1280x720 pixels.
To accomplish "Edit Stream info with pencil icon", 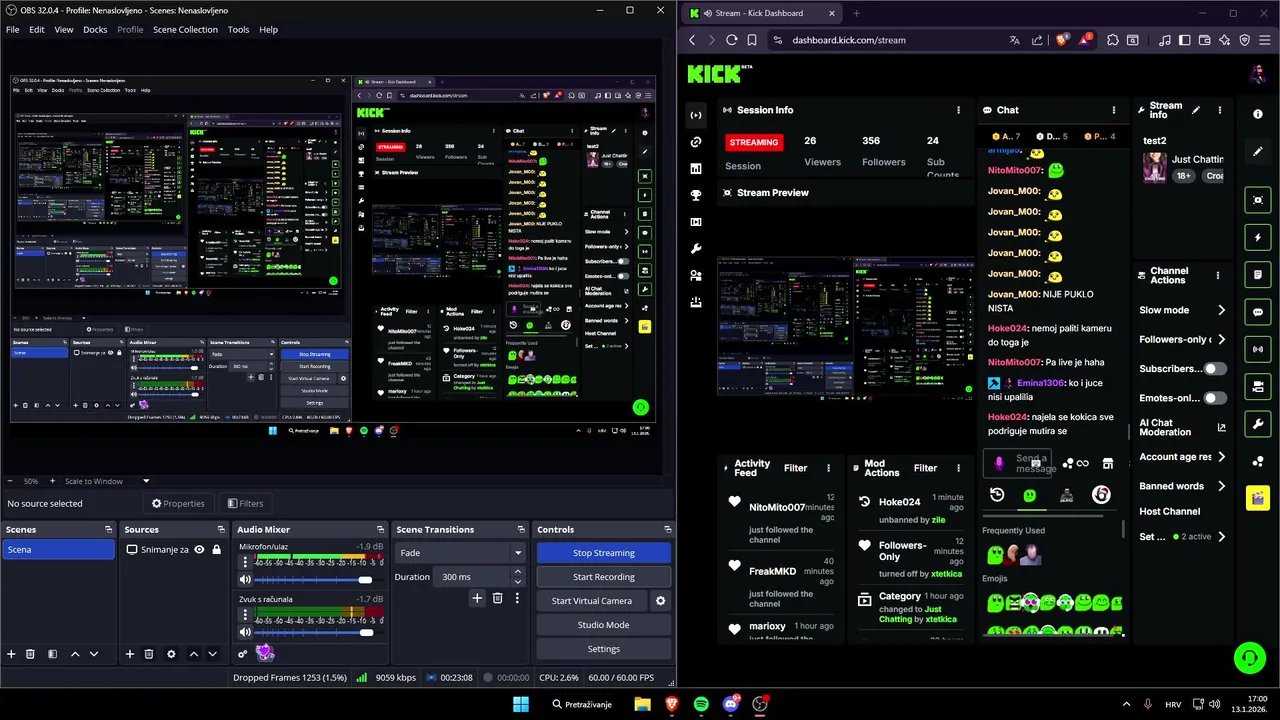I will pyautogui.click(x=1196, y=110).
